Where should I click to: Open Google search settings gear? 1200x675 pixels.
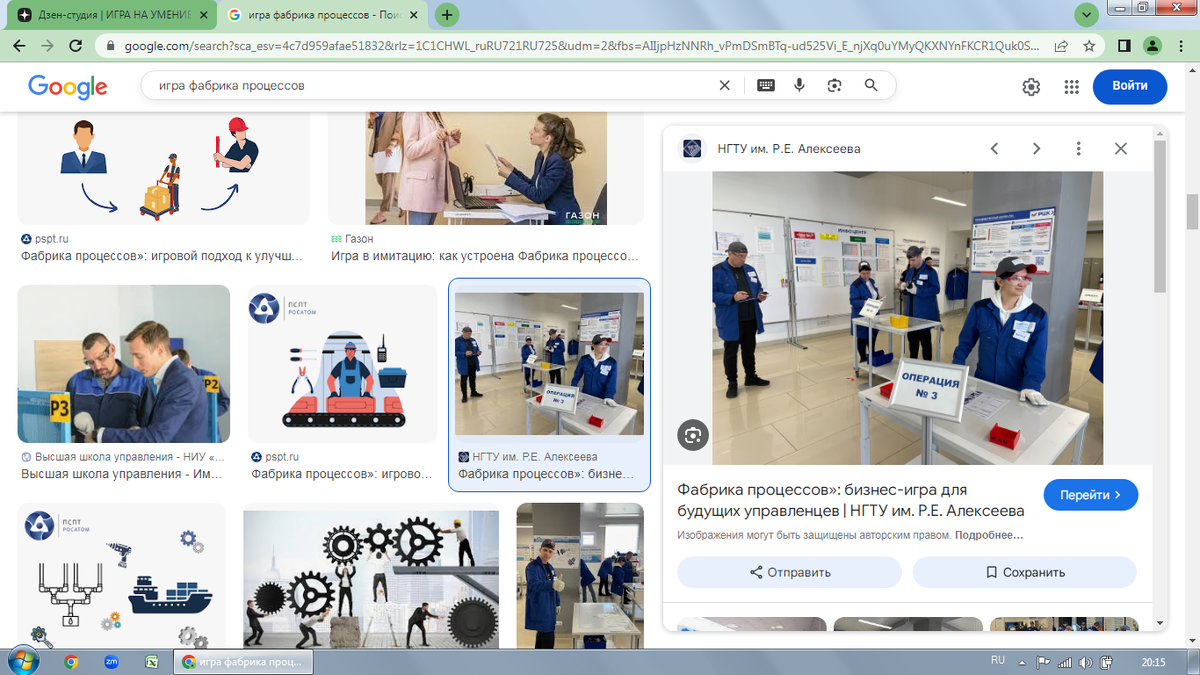(x=1031, y=87)
